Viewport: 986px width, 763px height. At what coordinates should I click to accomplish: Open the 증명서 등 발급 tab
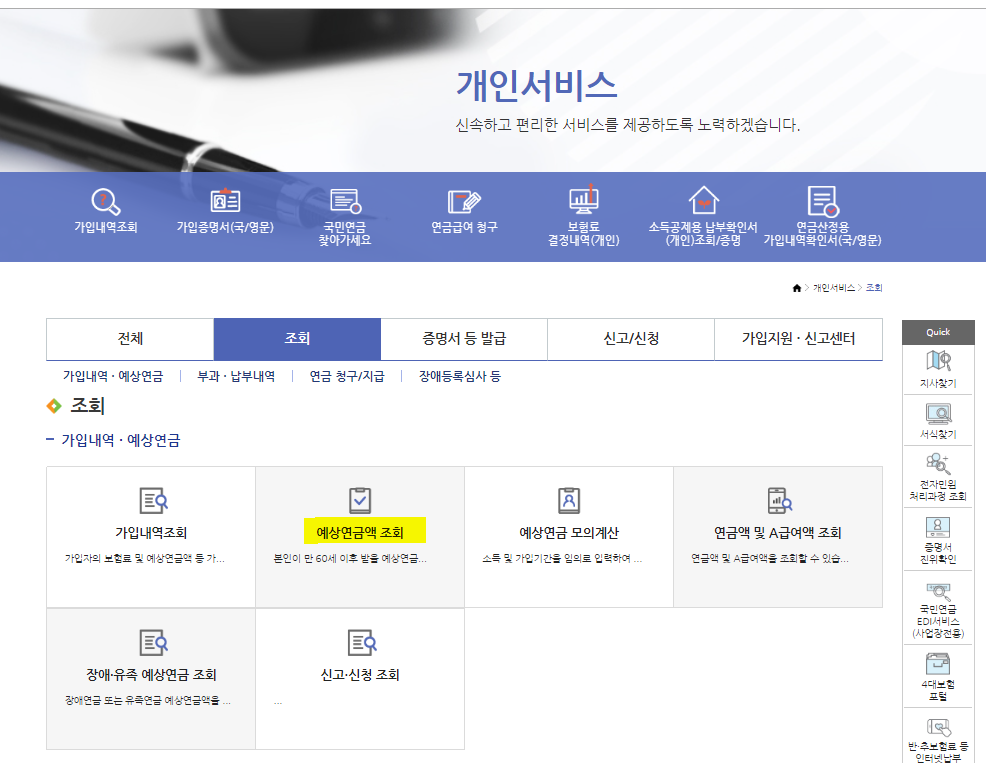tap(464, 339)
